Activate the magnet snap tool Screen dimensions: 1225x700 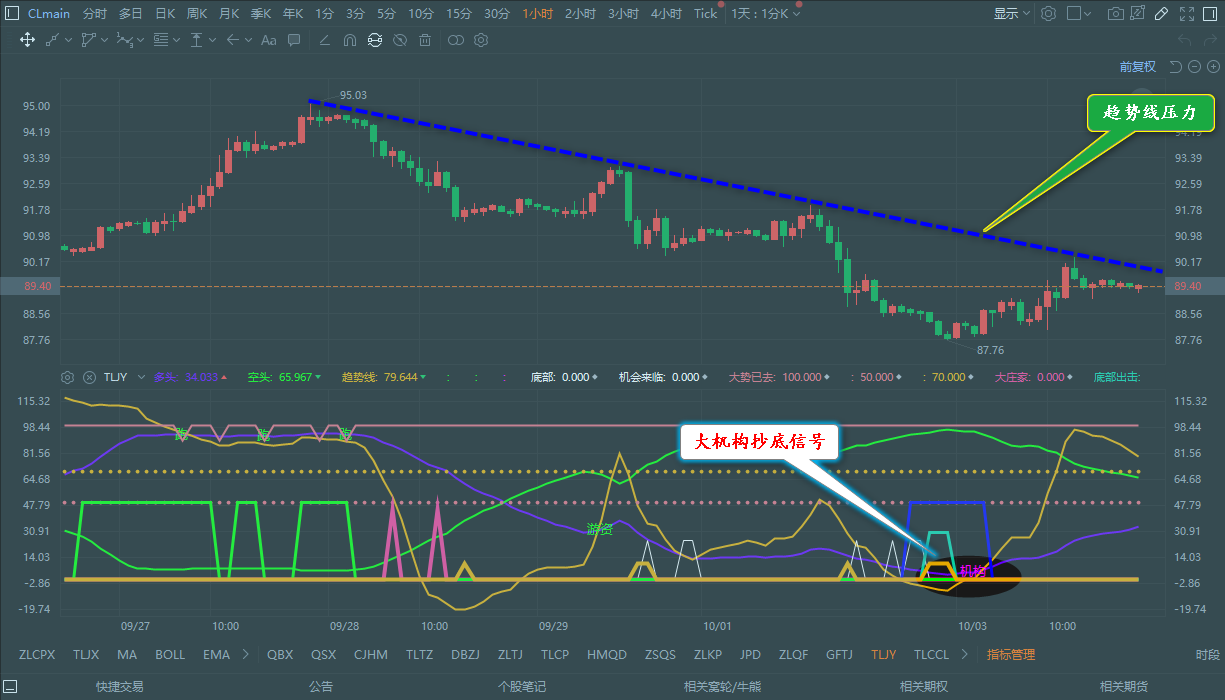pos(349,40)
